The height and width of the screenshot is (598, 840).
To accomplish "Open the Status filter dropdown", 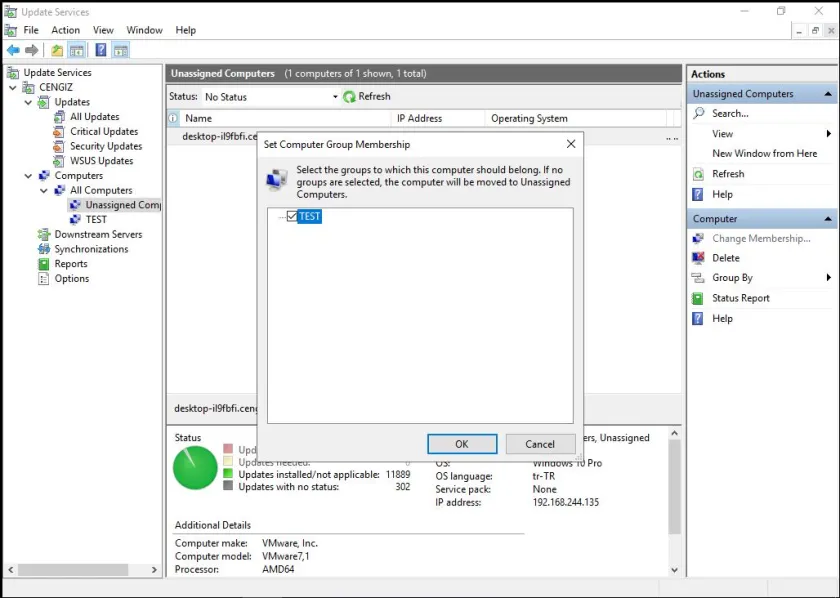I will tap(335, 97).
